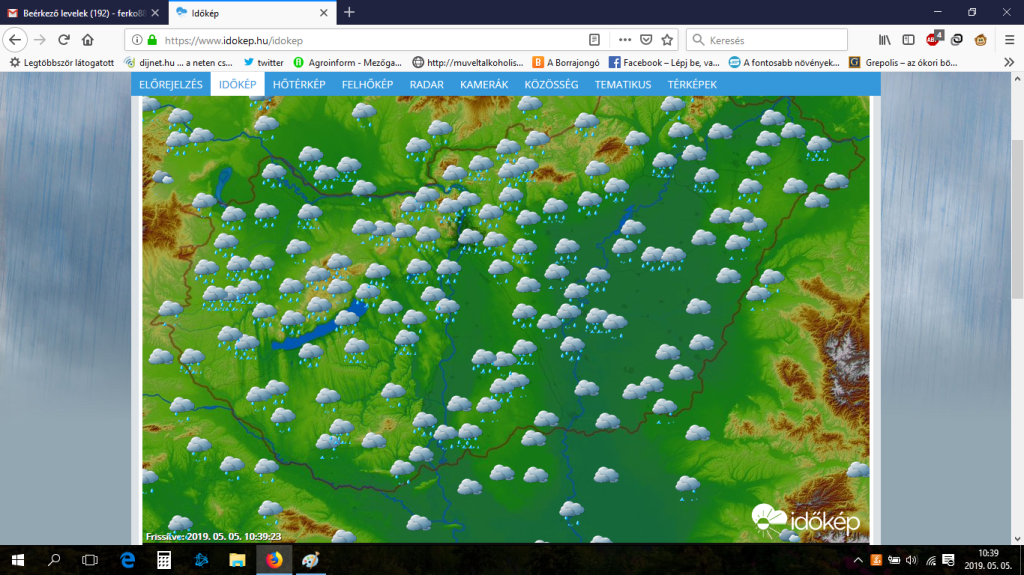The image size is (1024, 575).
Task: Open Calculator from the taskbar
Action: coord(164,560)
